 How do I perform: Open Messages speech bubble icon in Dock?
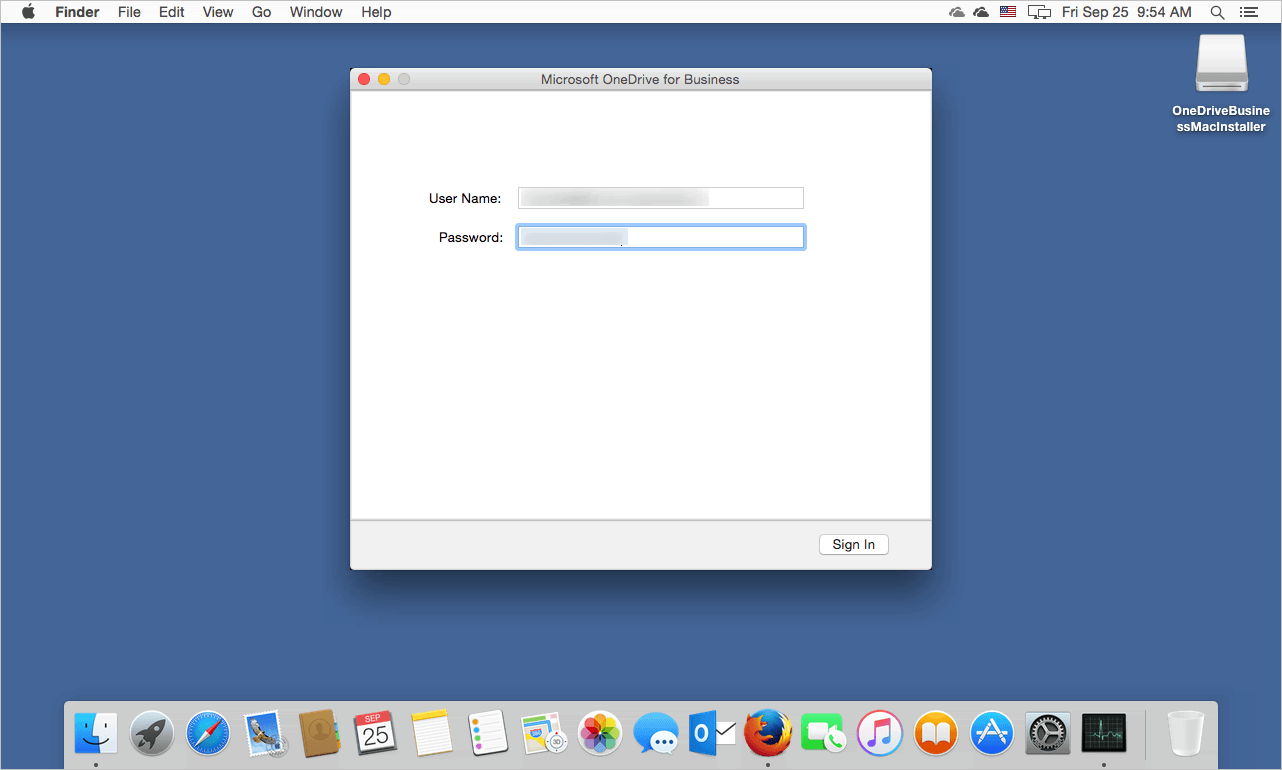click(657, 733)
